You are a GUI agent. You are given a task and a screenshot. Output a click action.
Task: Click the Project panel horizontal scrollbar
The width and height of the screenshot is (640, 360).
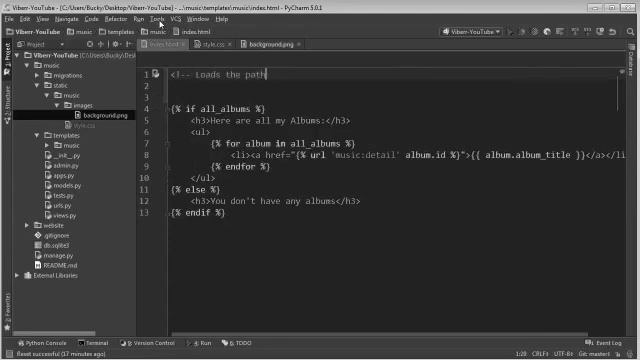point(54,333)
